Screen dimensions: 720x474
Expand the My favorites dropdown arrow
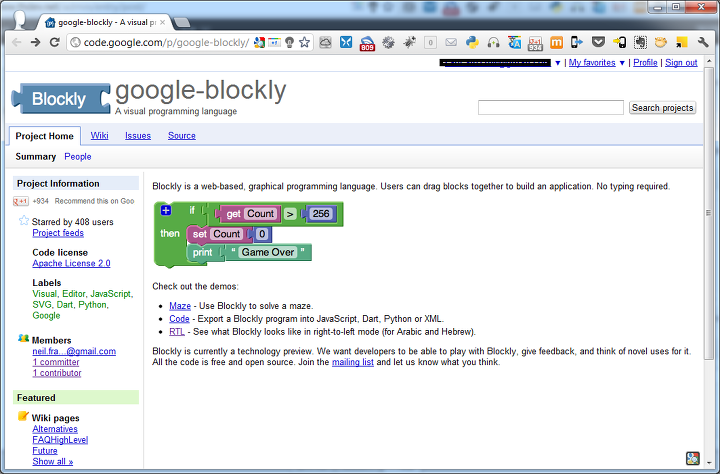(x=622, y=63)
